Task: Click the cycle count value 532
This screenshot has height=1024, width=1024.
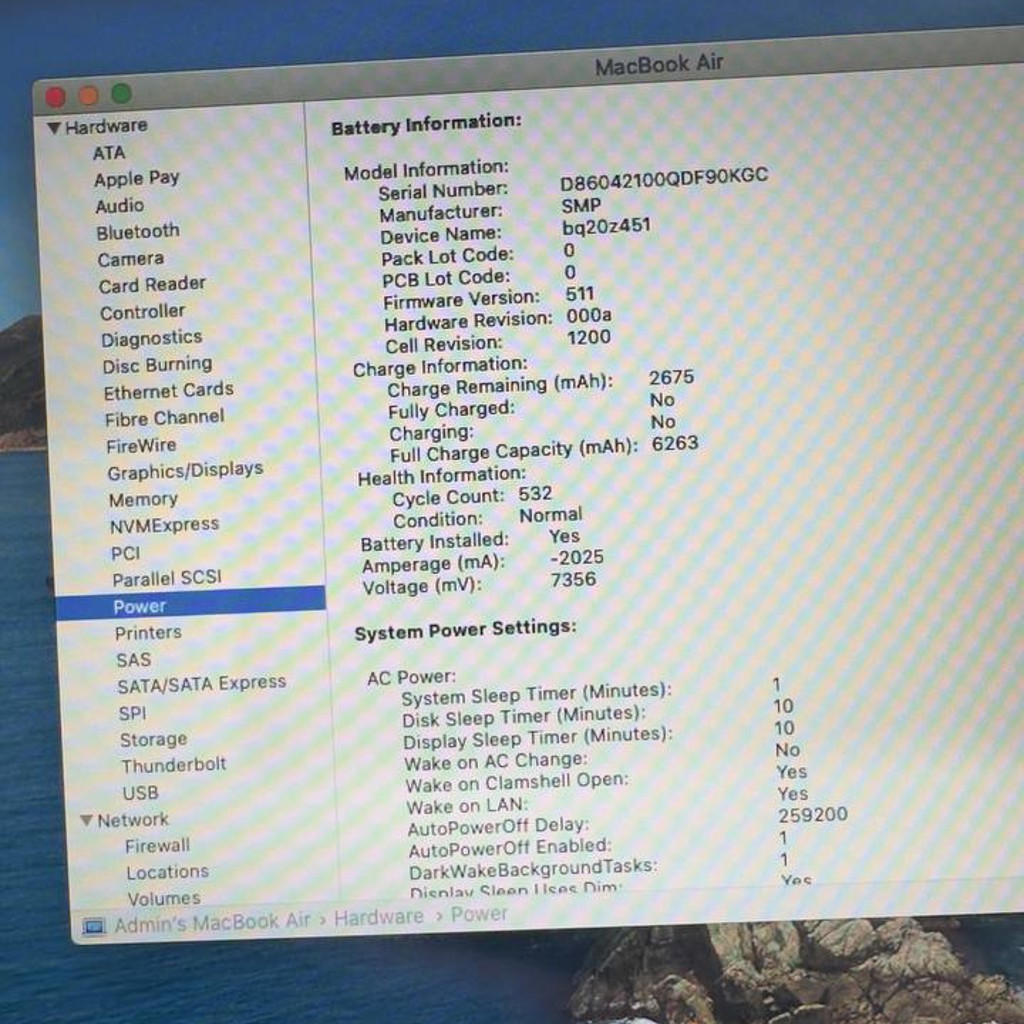Action: point(536,494)
